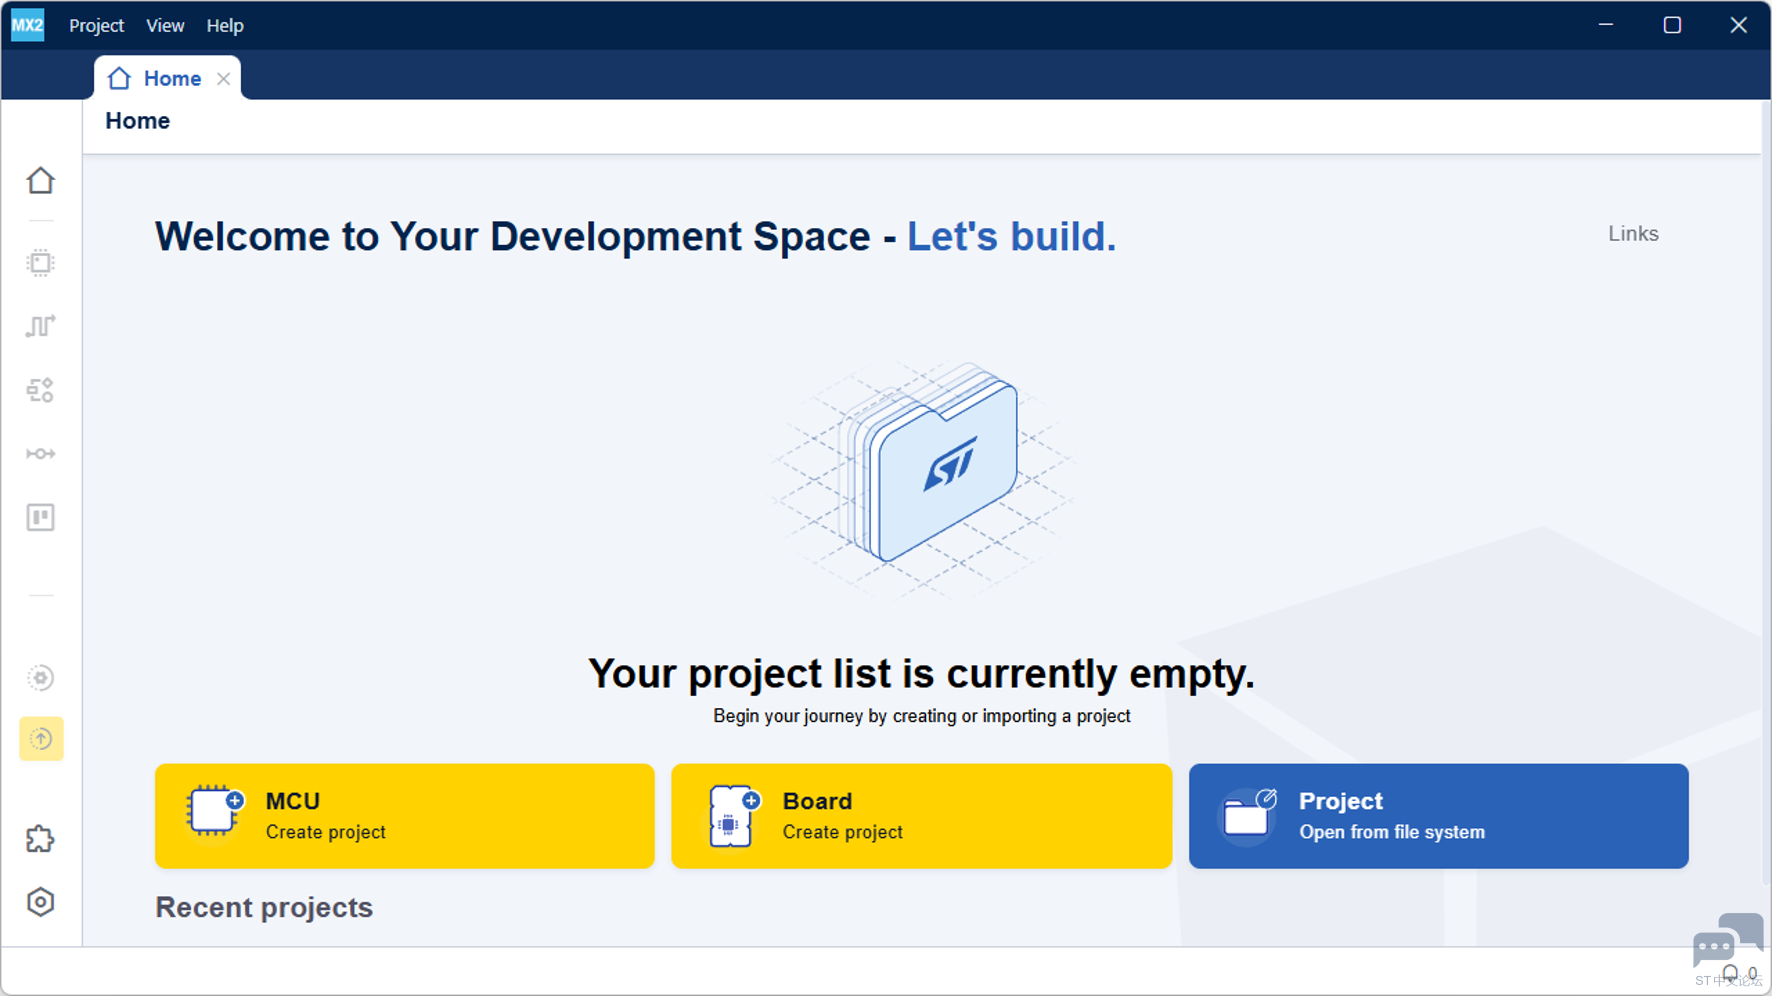Click the MX2 application logo
The image size is (1772, 996).
point(28,25)
